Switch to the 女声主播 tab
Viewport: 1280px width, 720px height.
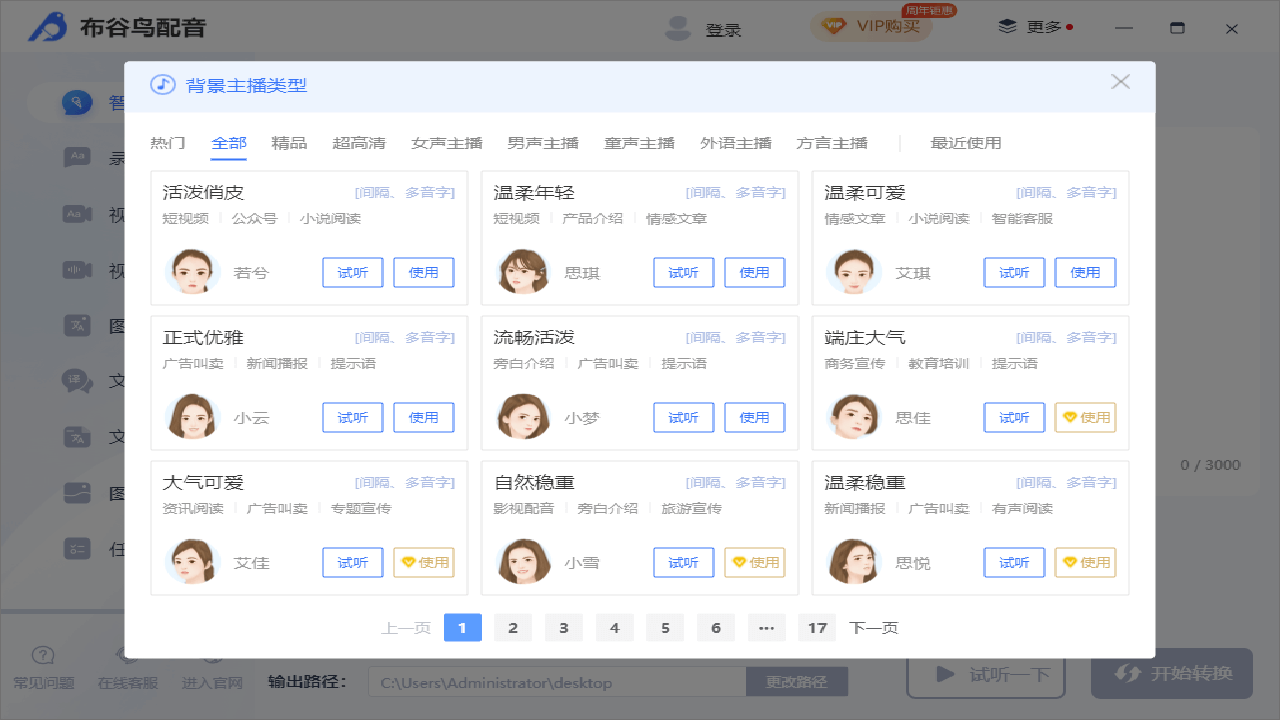coord(445,143)
